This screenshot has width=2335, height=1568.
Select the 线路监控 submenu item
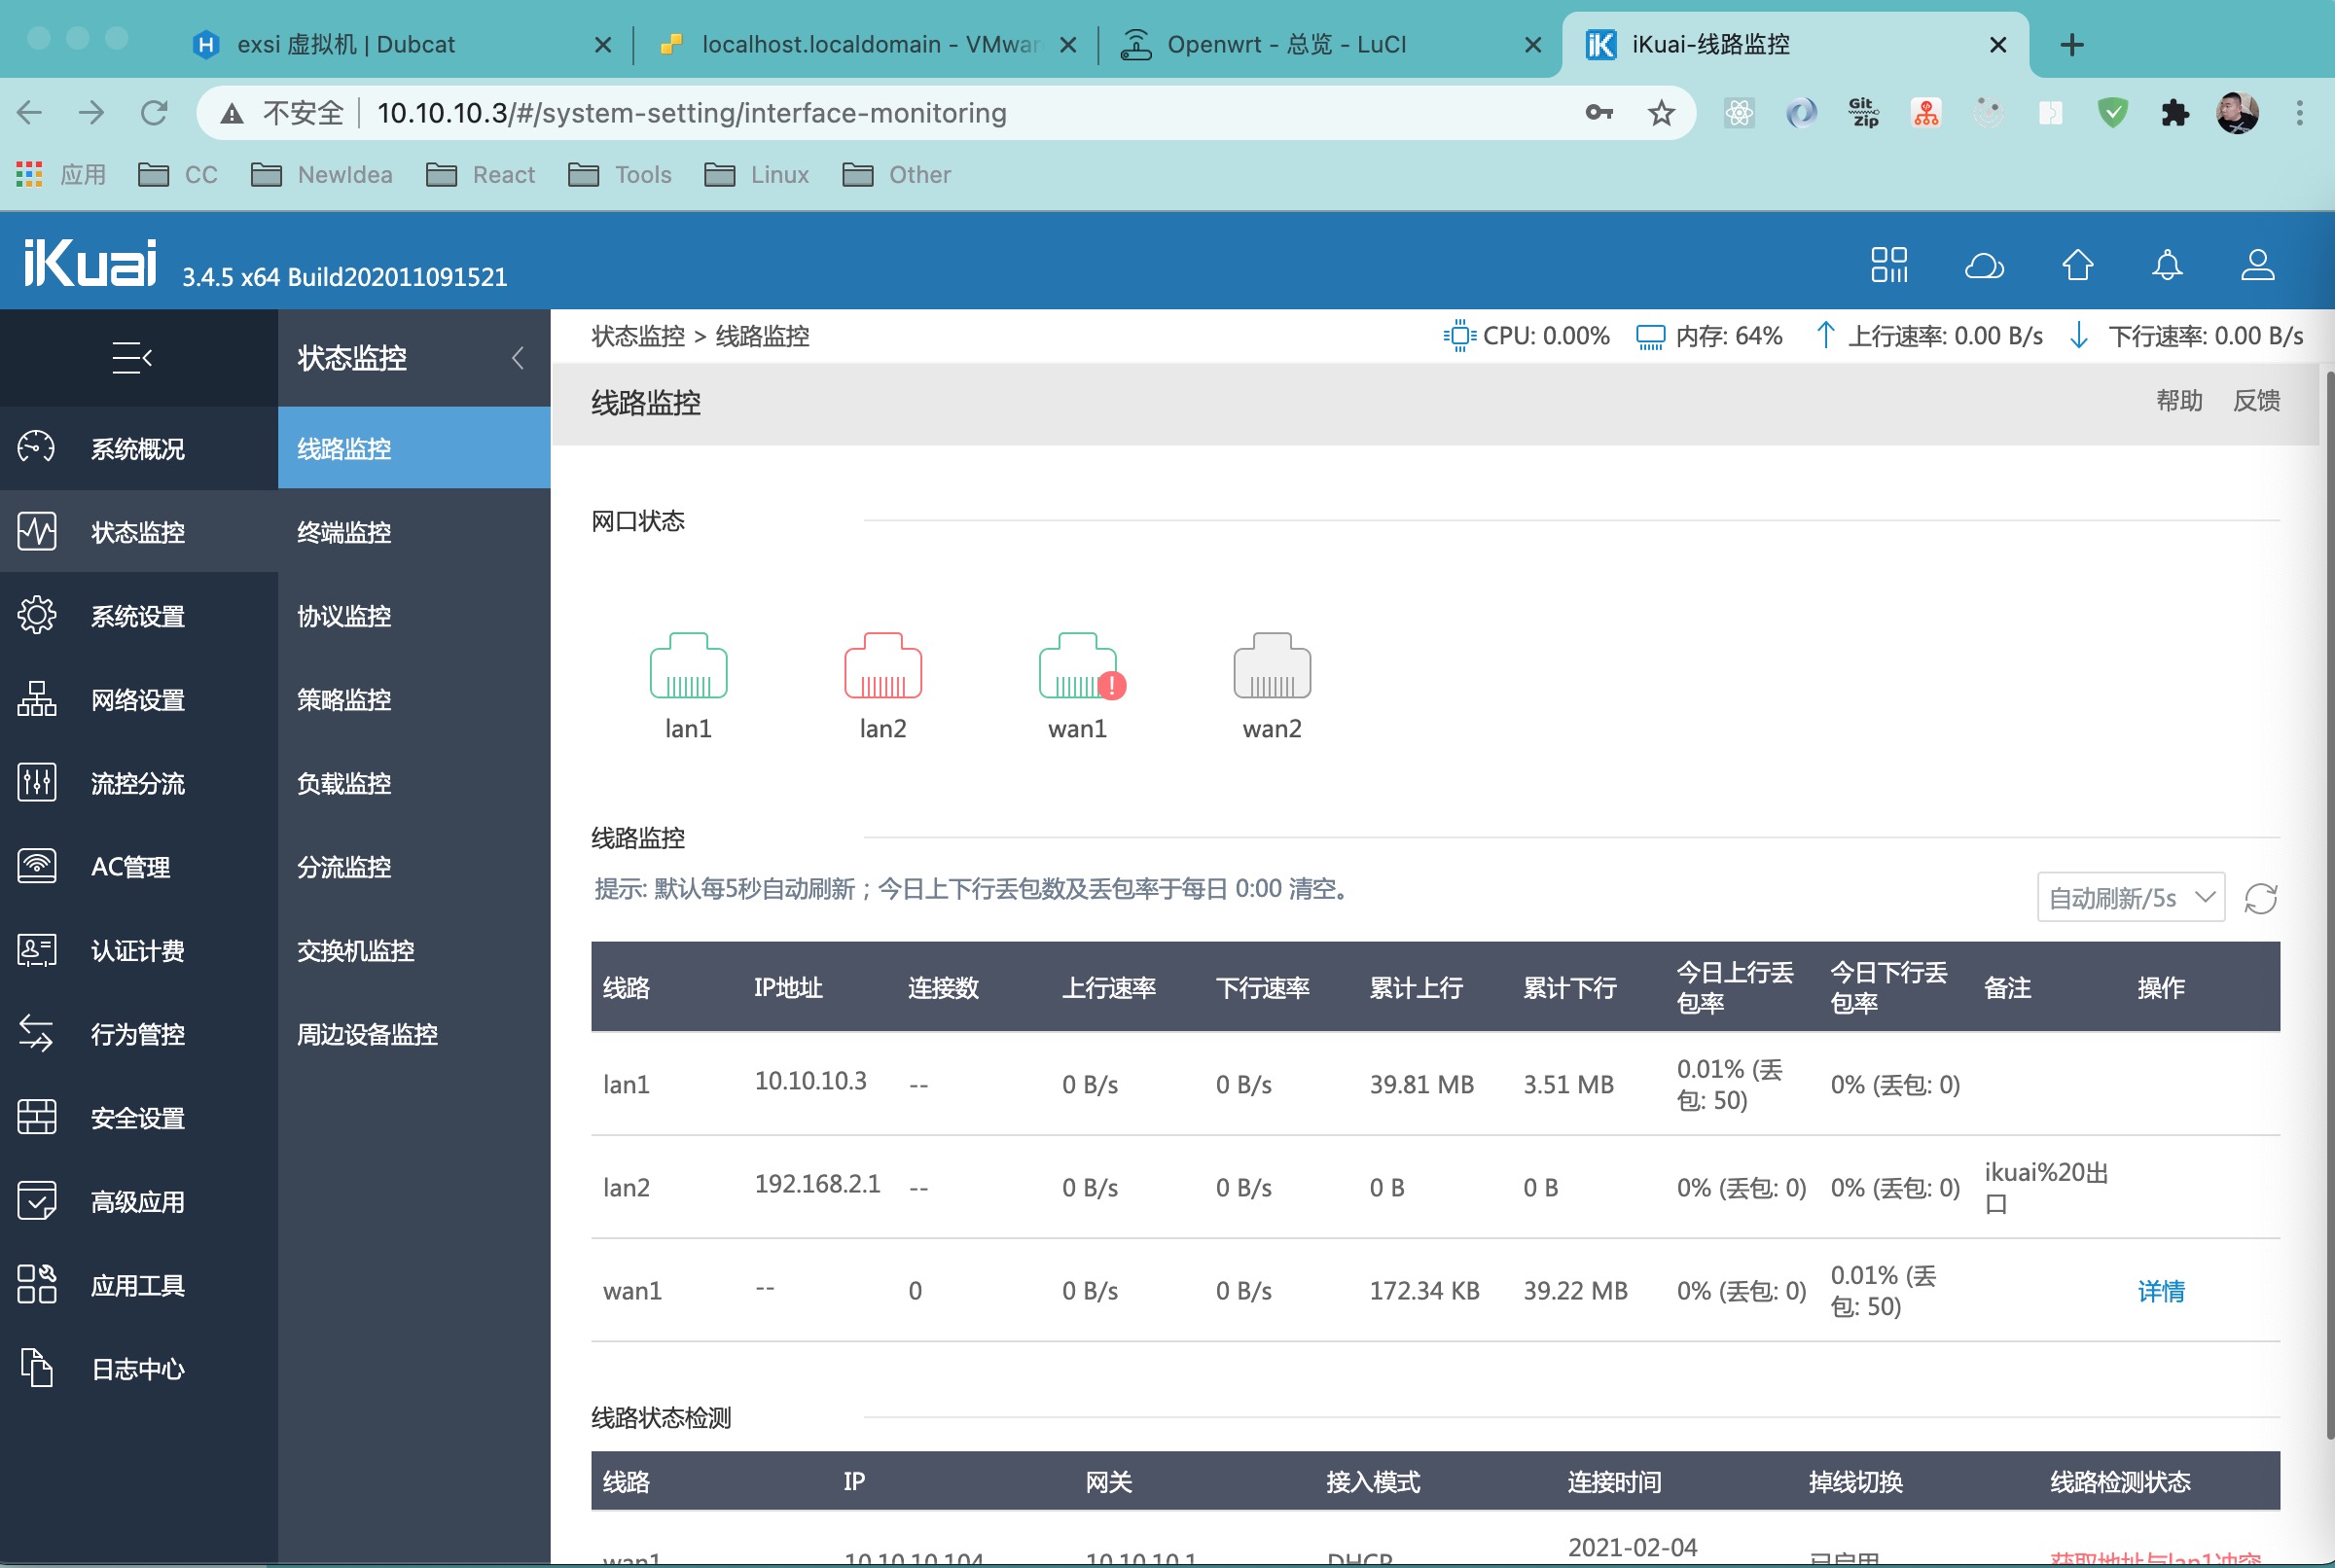point(414,449)
